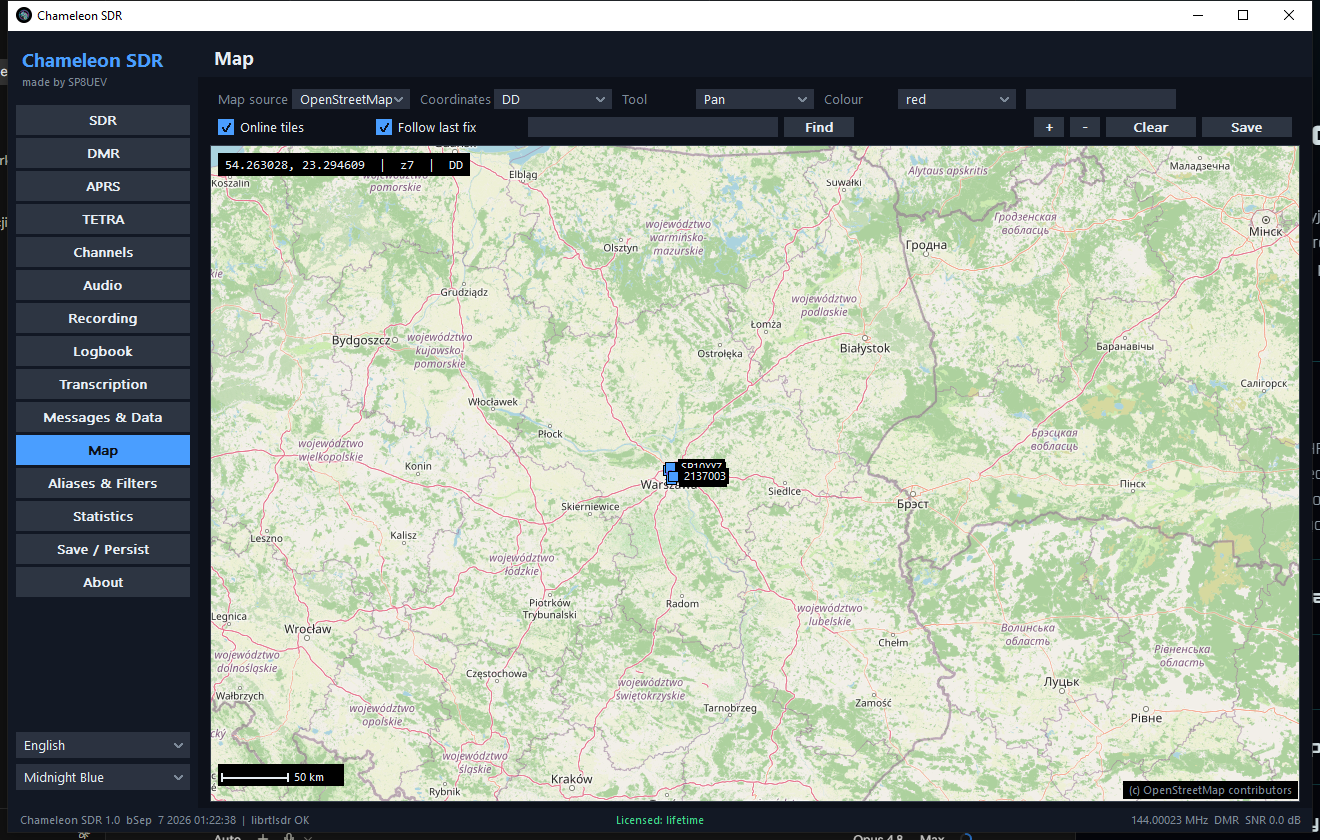This screenshot has height=840, width=1320.
Task: Switch to the Audio section
Action: (103, 285)
